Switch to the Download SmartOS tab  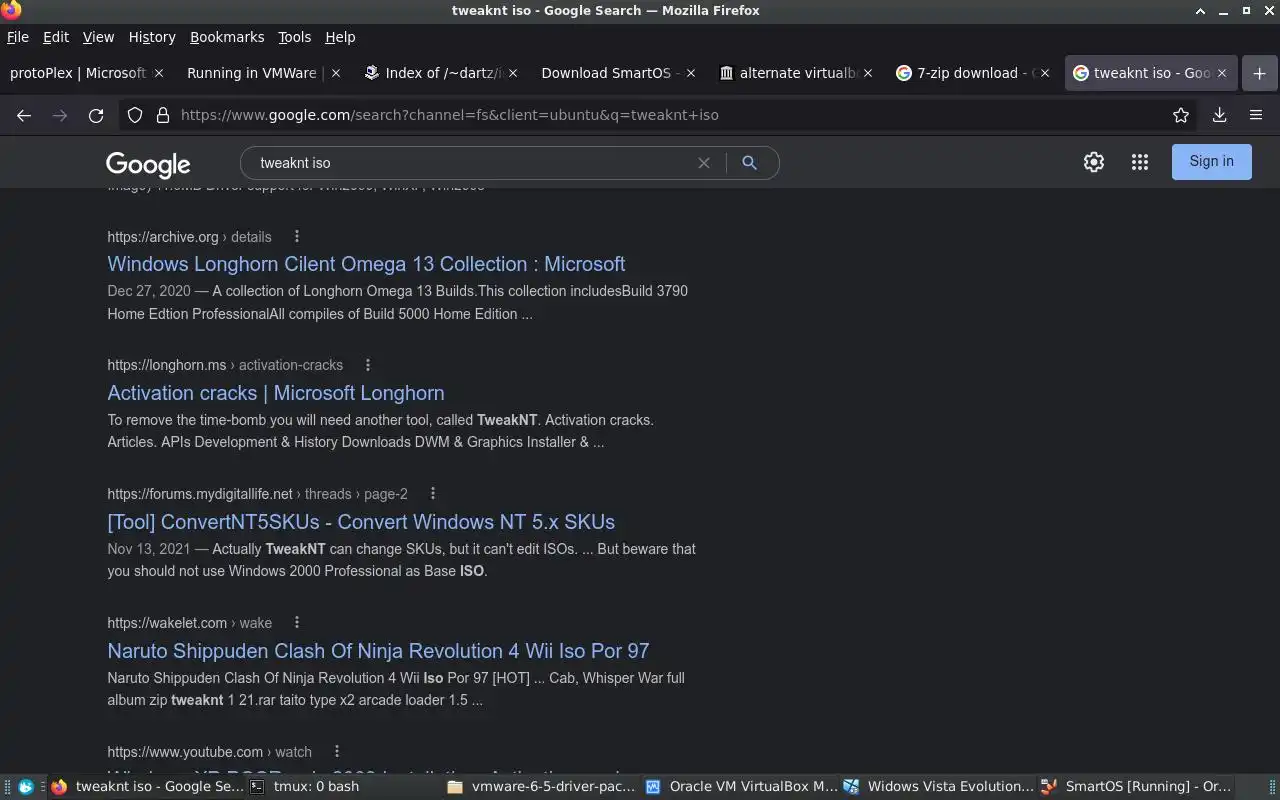[610, 73]
